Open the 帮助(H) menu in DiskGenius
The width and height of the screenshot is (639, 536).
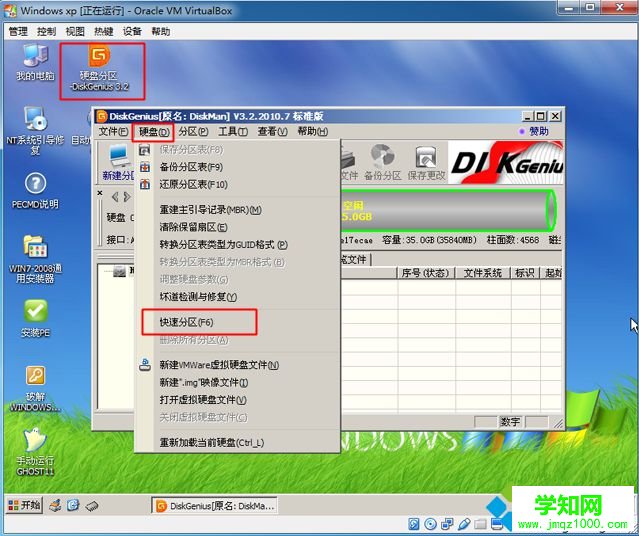point(313,131)
